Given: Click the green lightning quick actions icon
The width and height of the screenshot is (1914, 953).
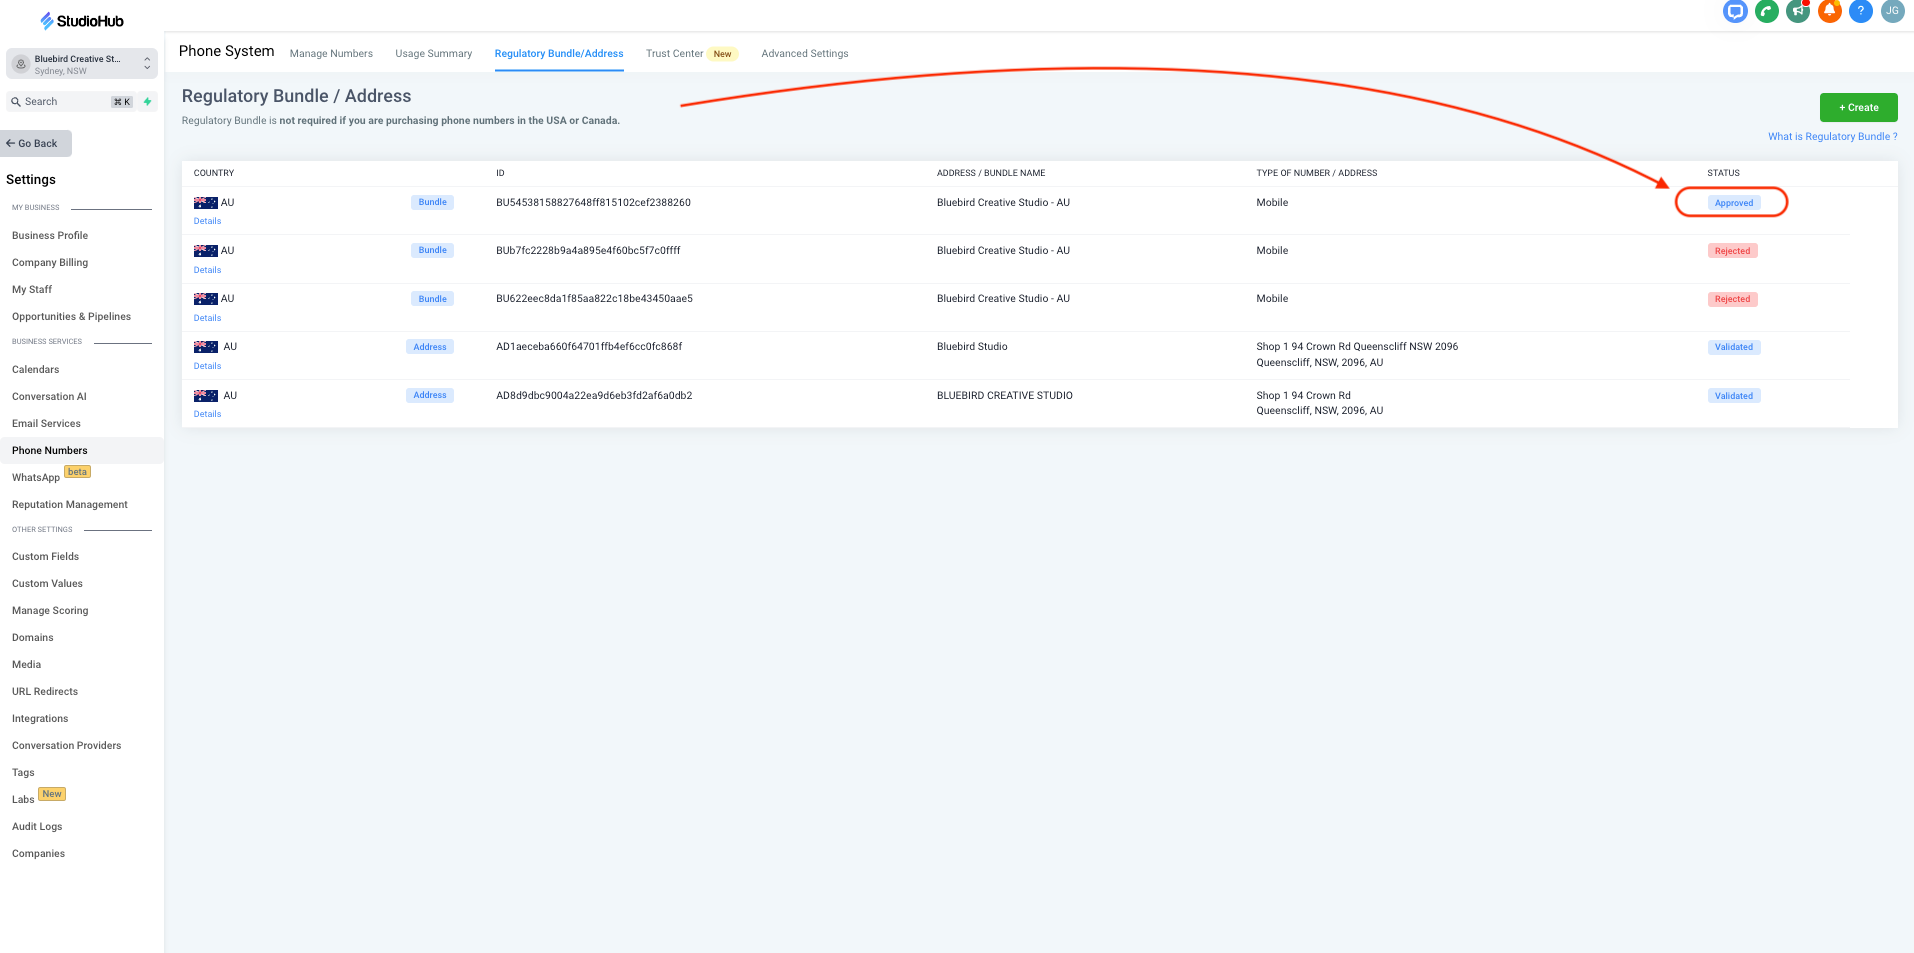Looking at the screenshot, I should point(148,102).
